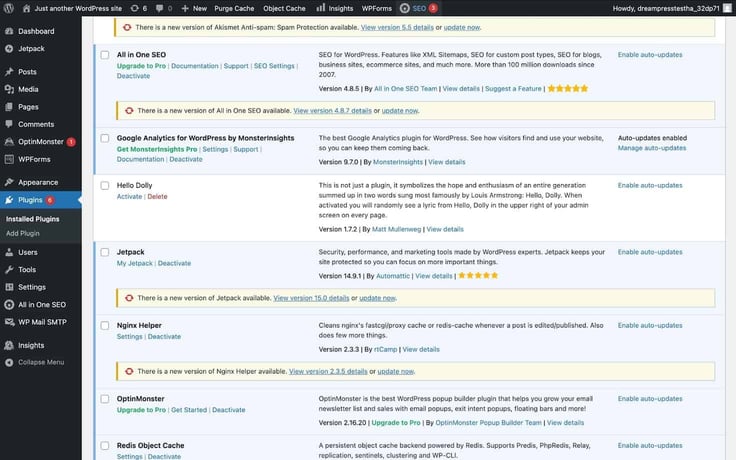Click Suggest a Feature link

513,89
